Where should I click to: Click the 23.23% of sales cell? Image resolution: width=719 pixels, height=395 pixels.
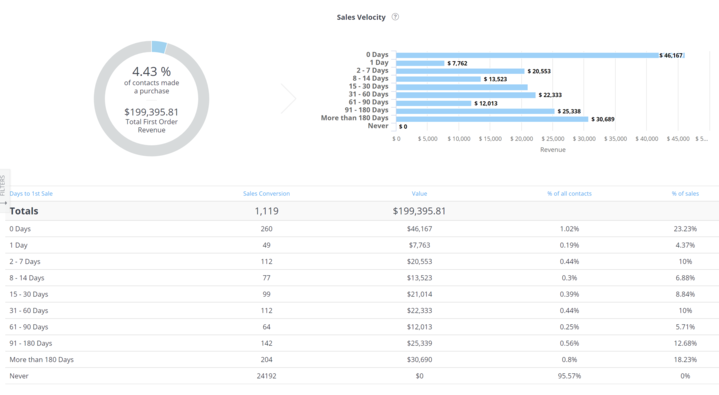pos(685,228)
